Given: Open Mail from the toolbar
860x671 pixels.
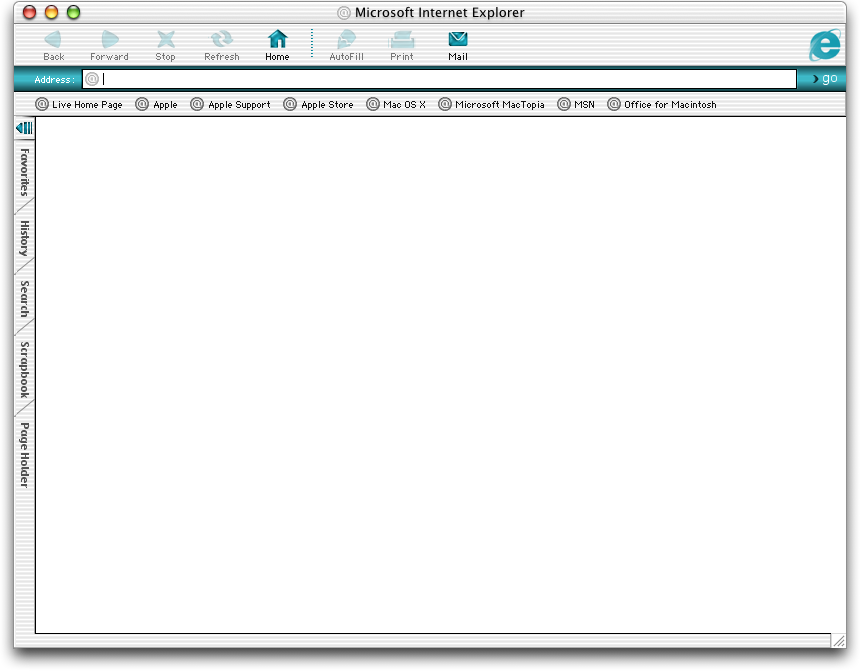Looking at the screenshot, I should tap(457, 45).
